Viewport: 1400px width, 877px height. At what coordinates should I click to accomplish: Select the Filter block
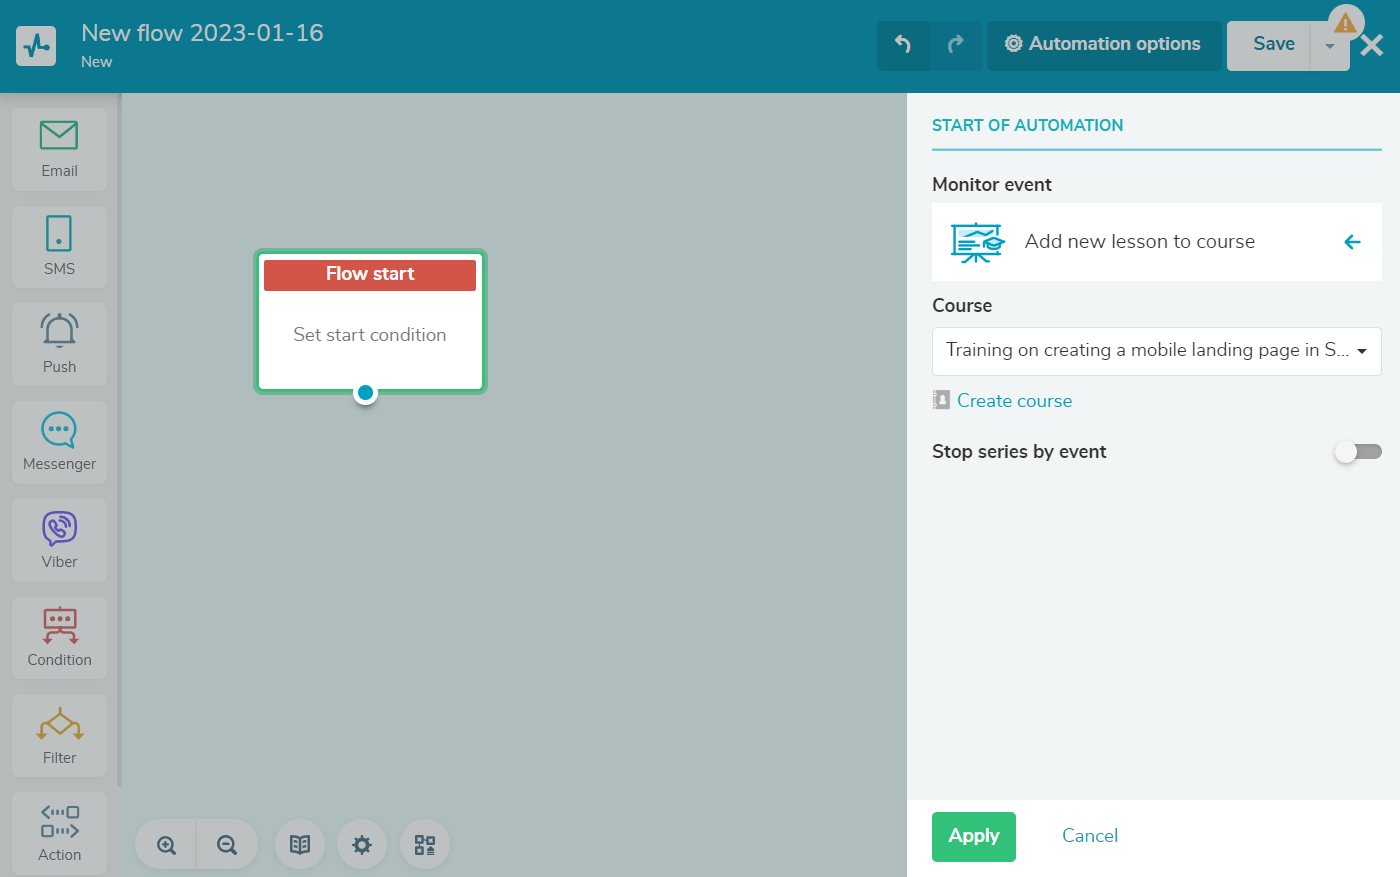point(59,735)
